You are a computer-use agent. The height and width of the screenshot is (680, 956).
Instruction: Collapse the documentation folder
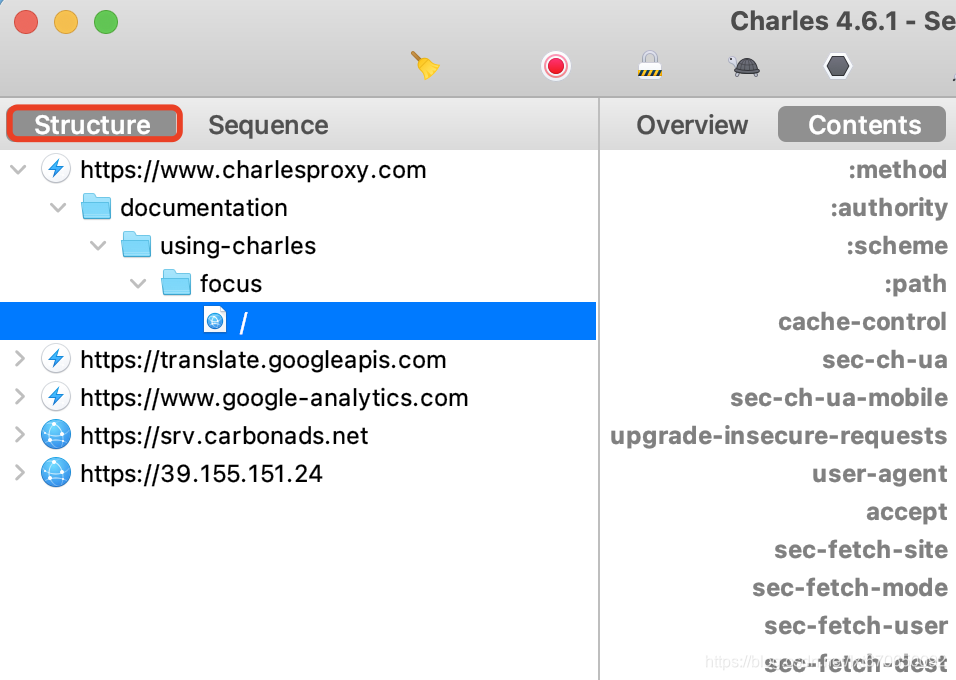point(59,208)
